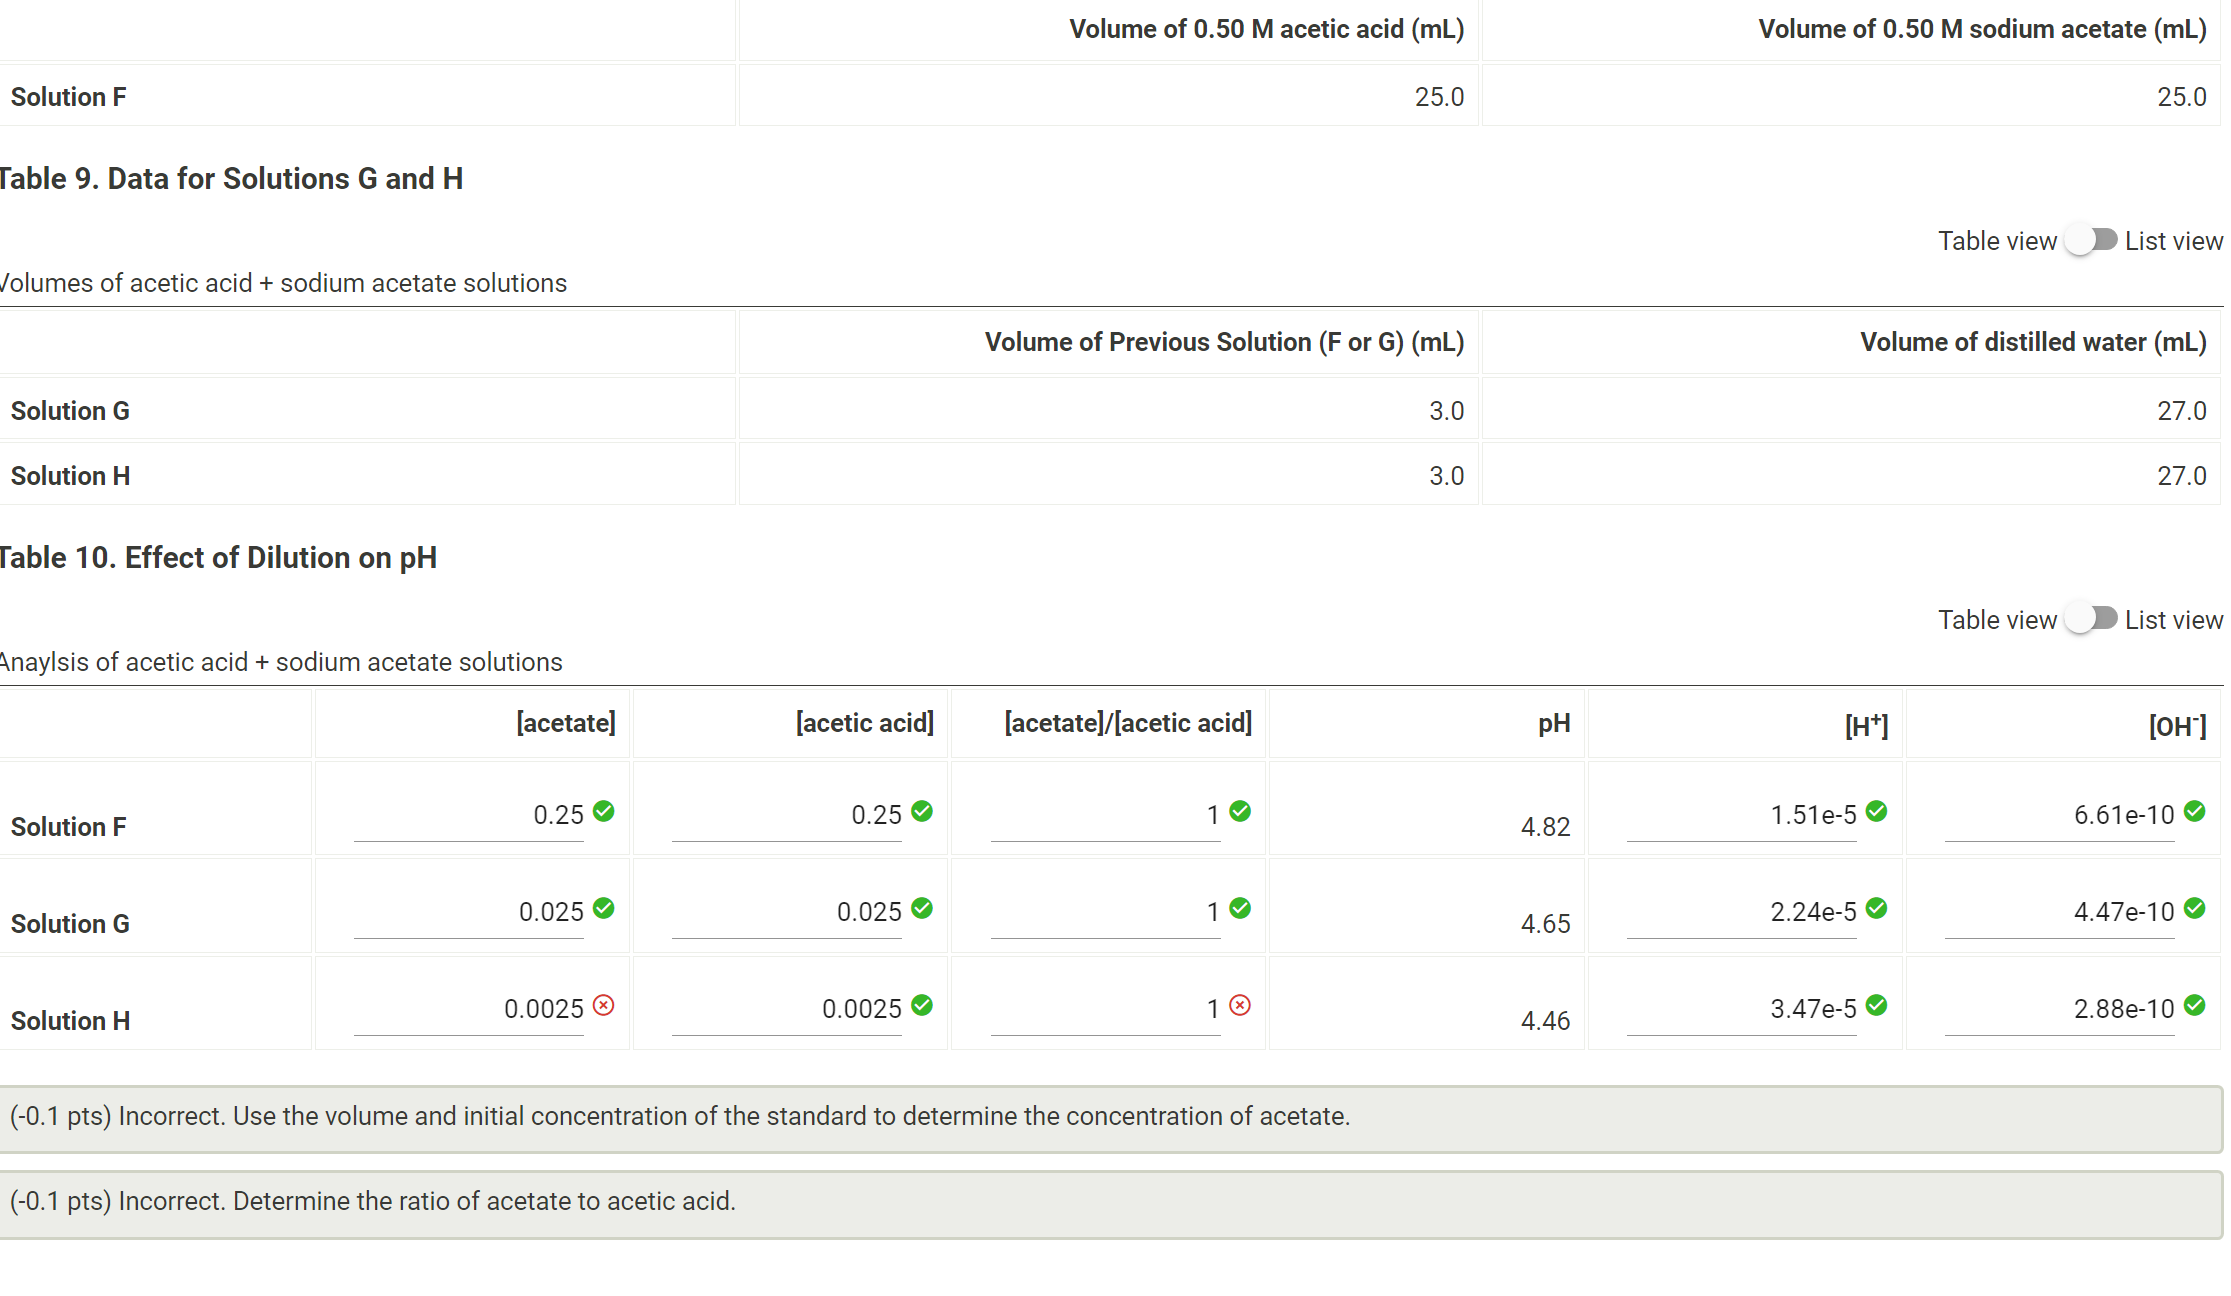The width and height of the screenshot is (2231, 1296).
Task: Click Table 10 List view label
Action: tap(2172, 620)
